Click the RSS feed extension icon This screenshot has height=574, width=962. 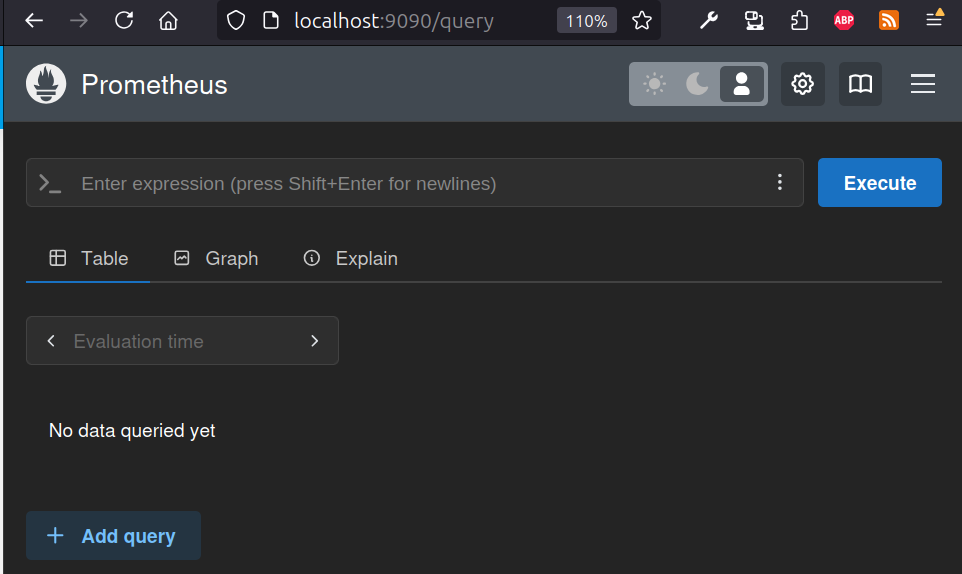point(888,21)
